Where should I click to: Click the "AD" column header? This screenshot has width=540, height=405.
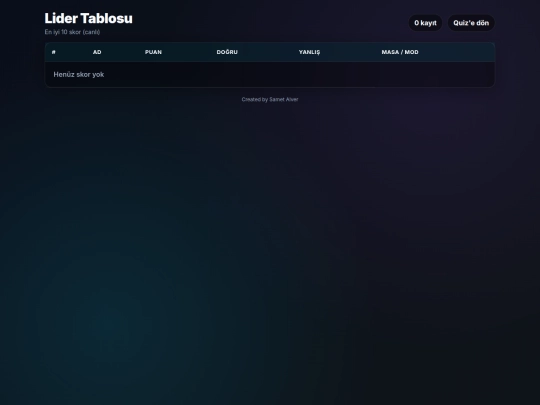tap(97, 52)
